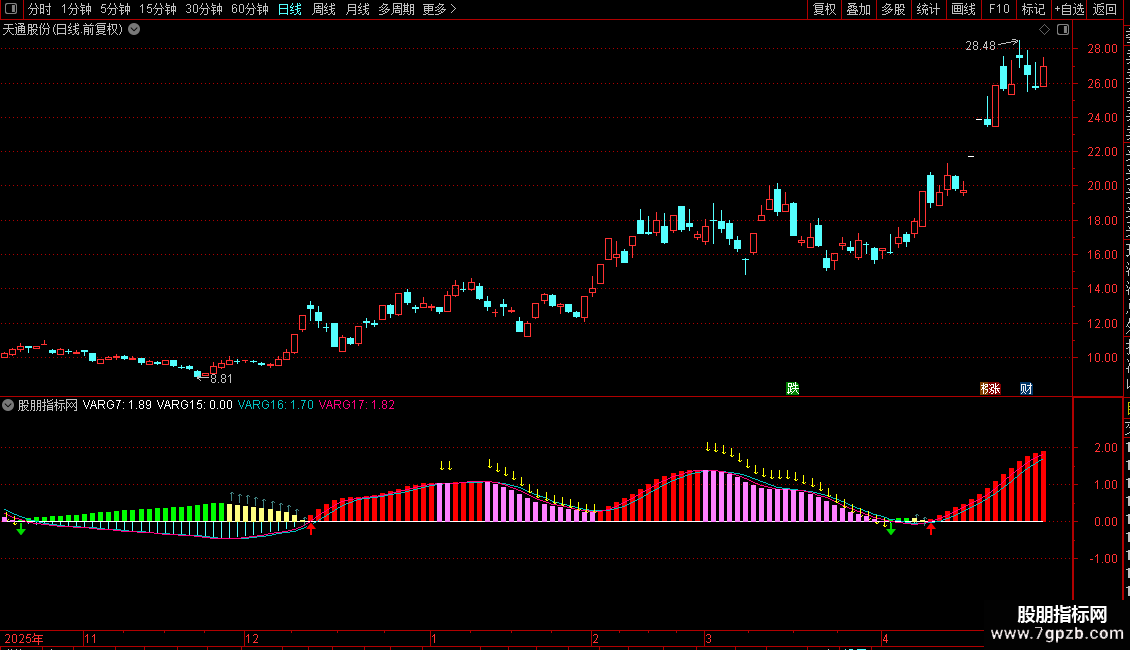Viewport: 1130px width, 650px height.
Task: Open the 复权 adjustment button
Action: pos(824,9)
